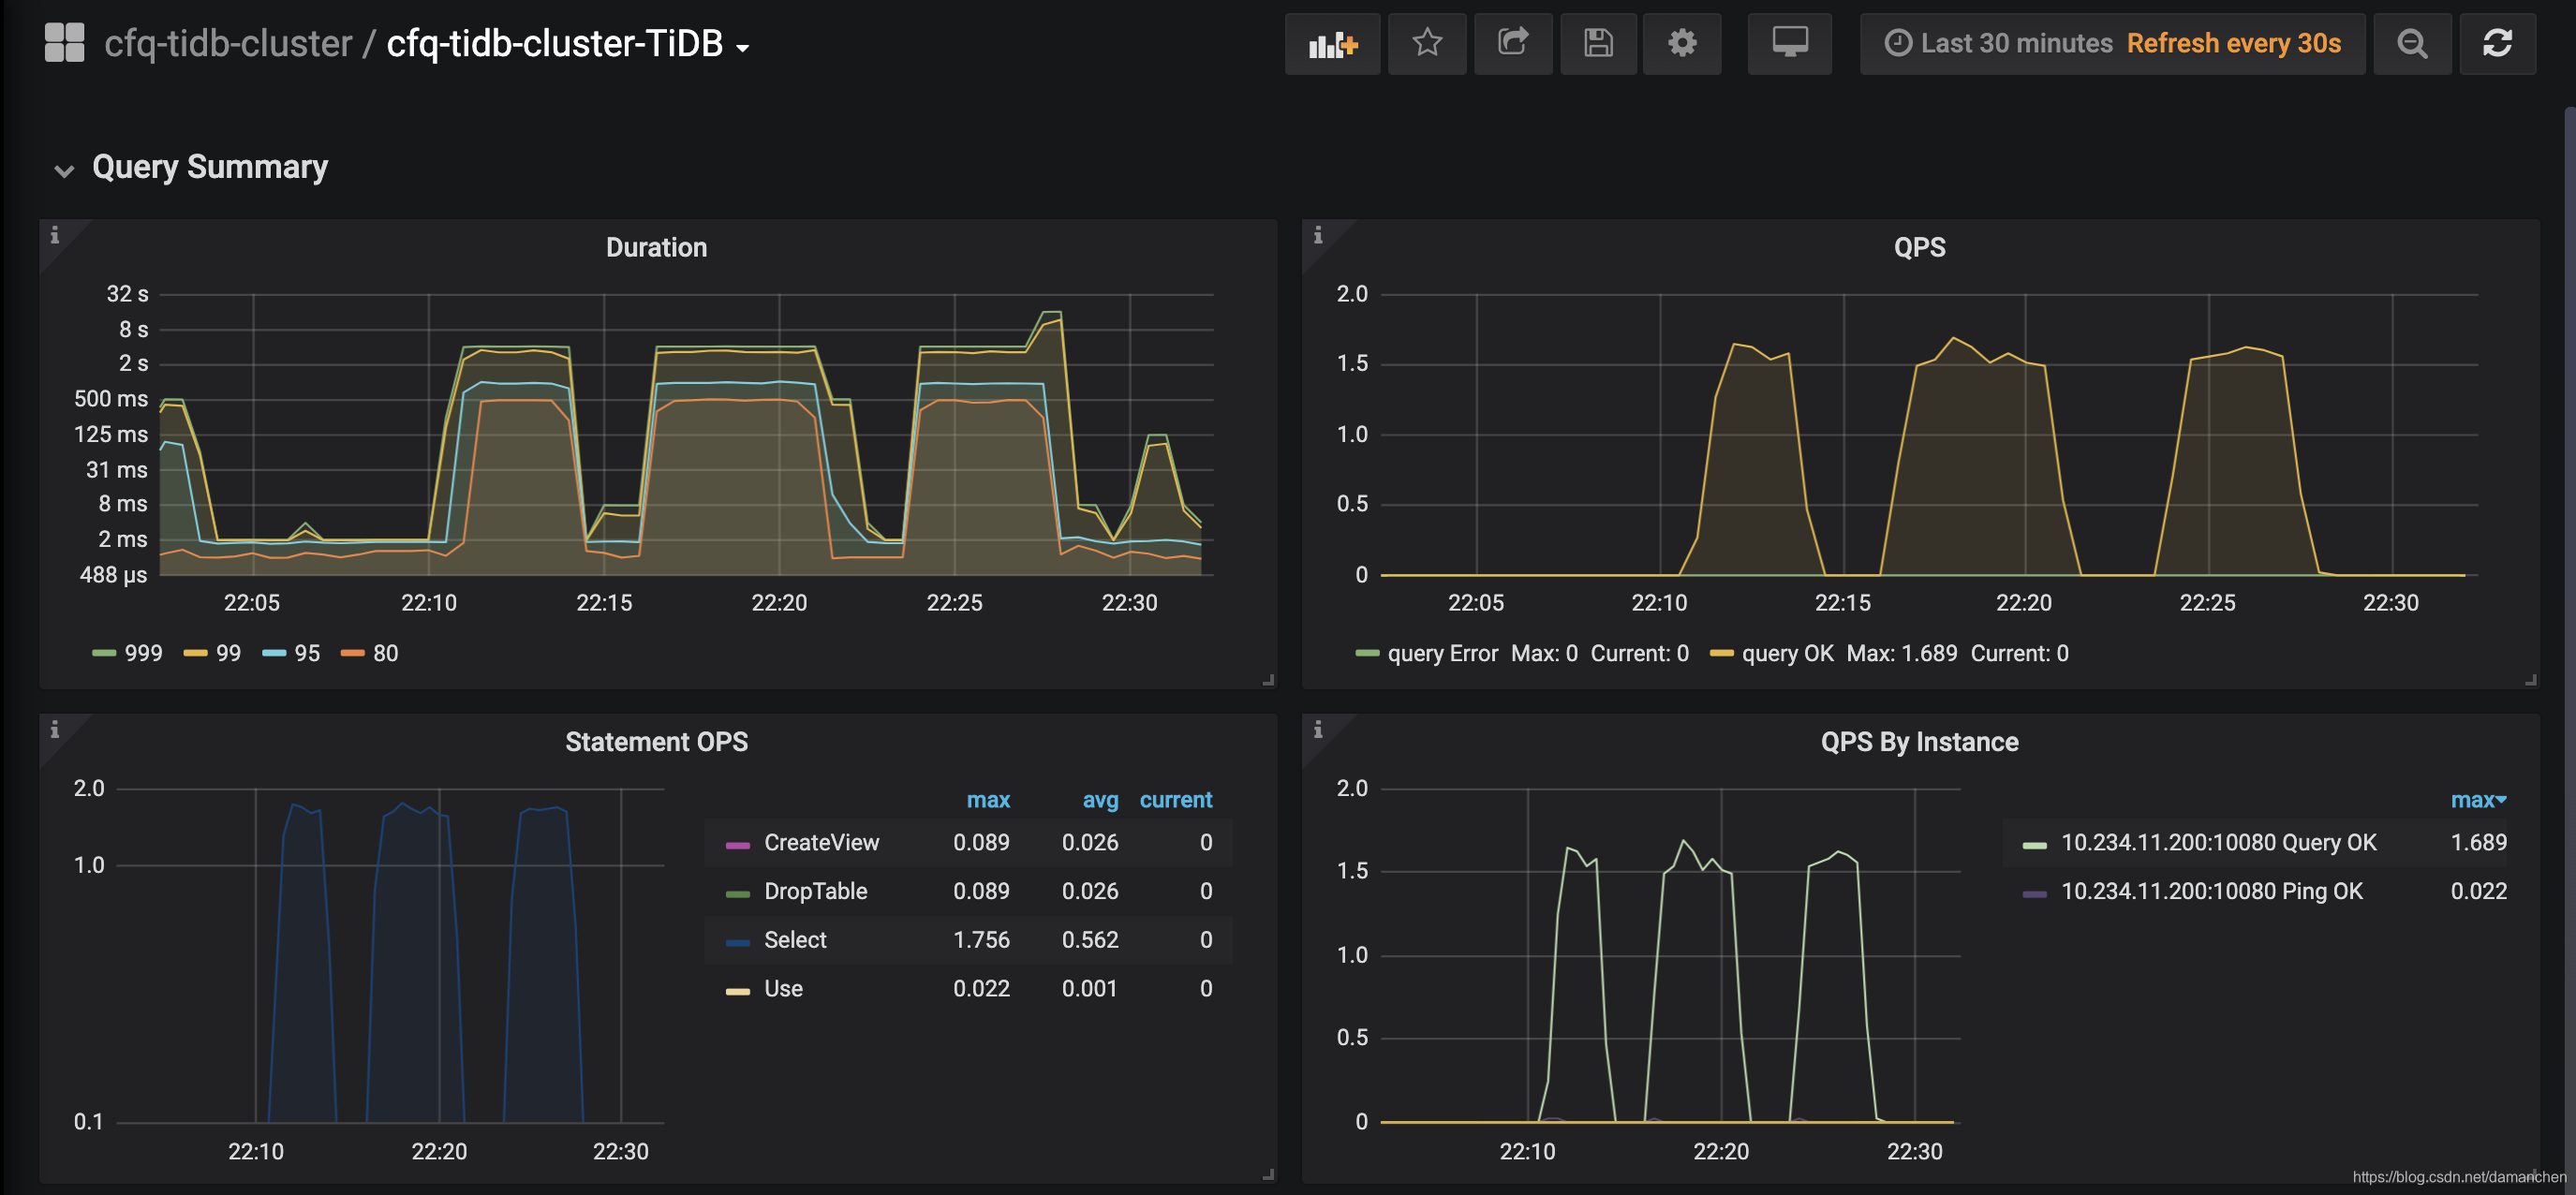Click CreateView max value 0.089
The width and height of the screenshot is (2576, 1195).
click(x=981, y=842)
